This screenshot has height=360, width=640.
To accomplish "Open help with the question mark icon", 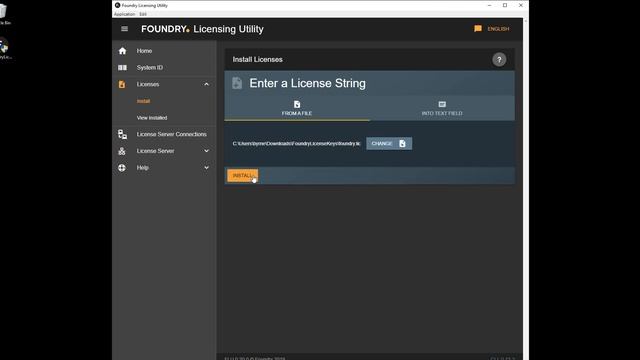I will (499, 60).
